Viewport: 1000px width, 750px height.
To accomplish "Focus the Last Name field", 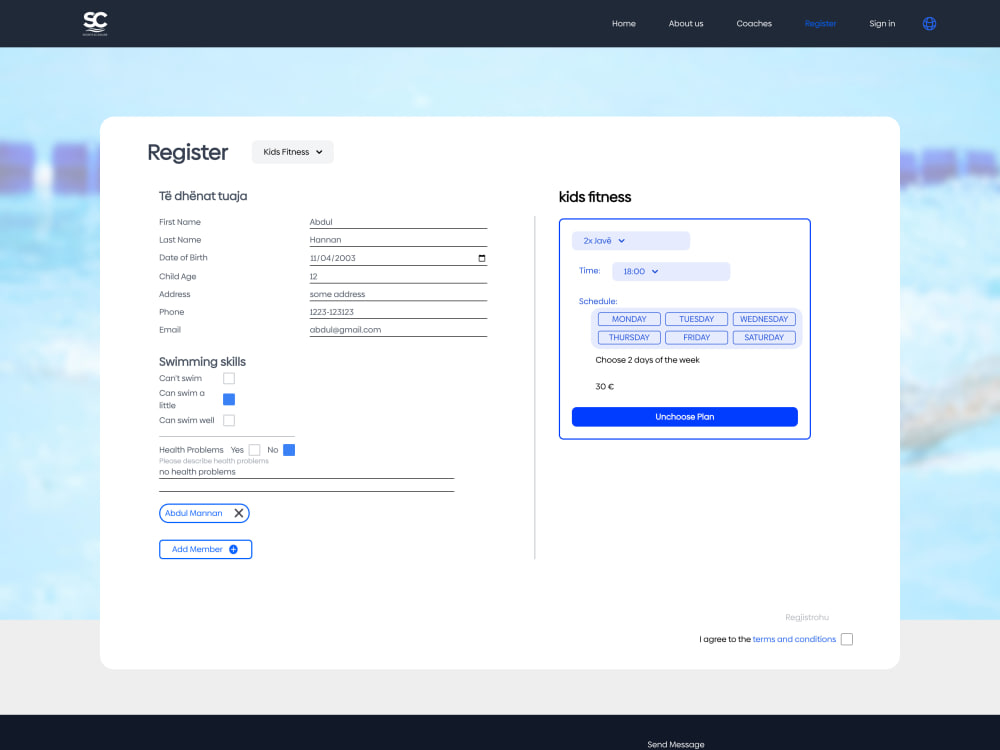I will 398,240.
